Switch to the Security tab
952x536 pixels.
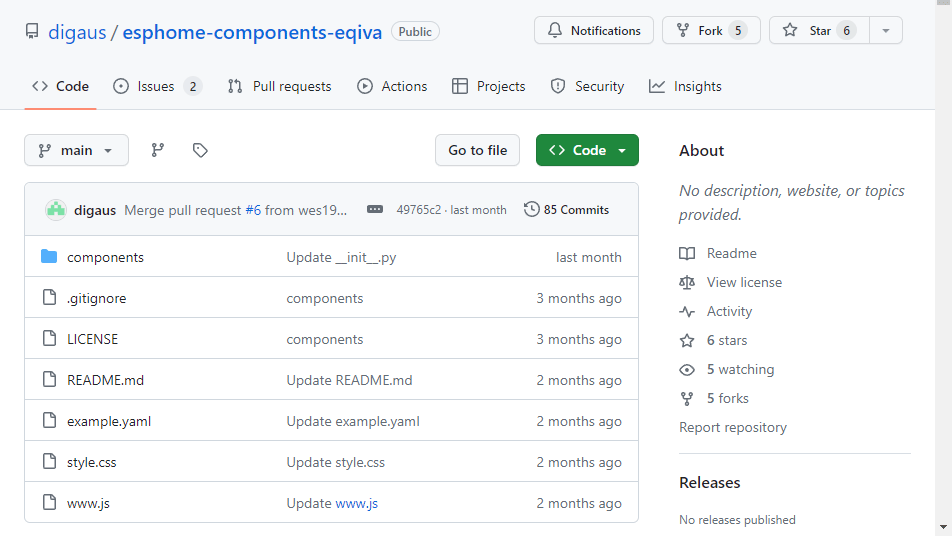click(x=587, y=86)
